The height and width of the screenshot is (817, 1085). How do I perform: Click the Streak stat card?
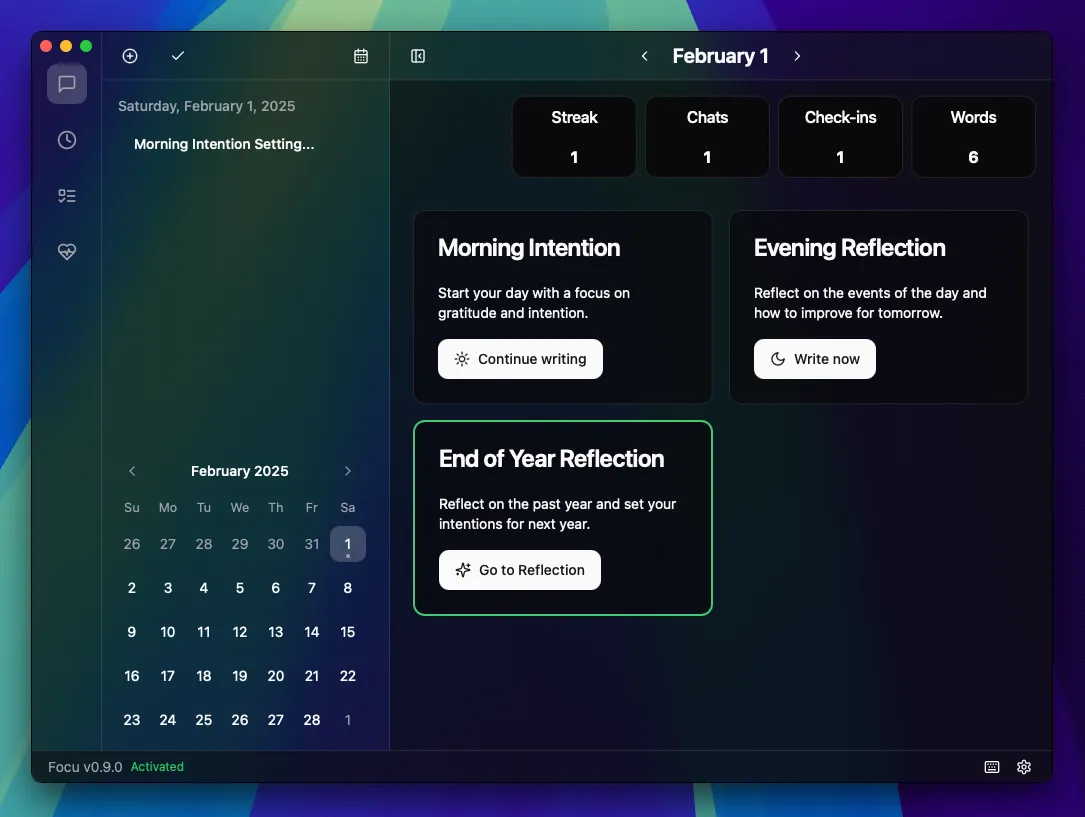click(574, 137)
